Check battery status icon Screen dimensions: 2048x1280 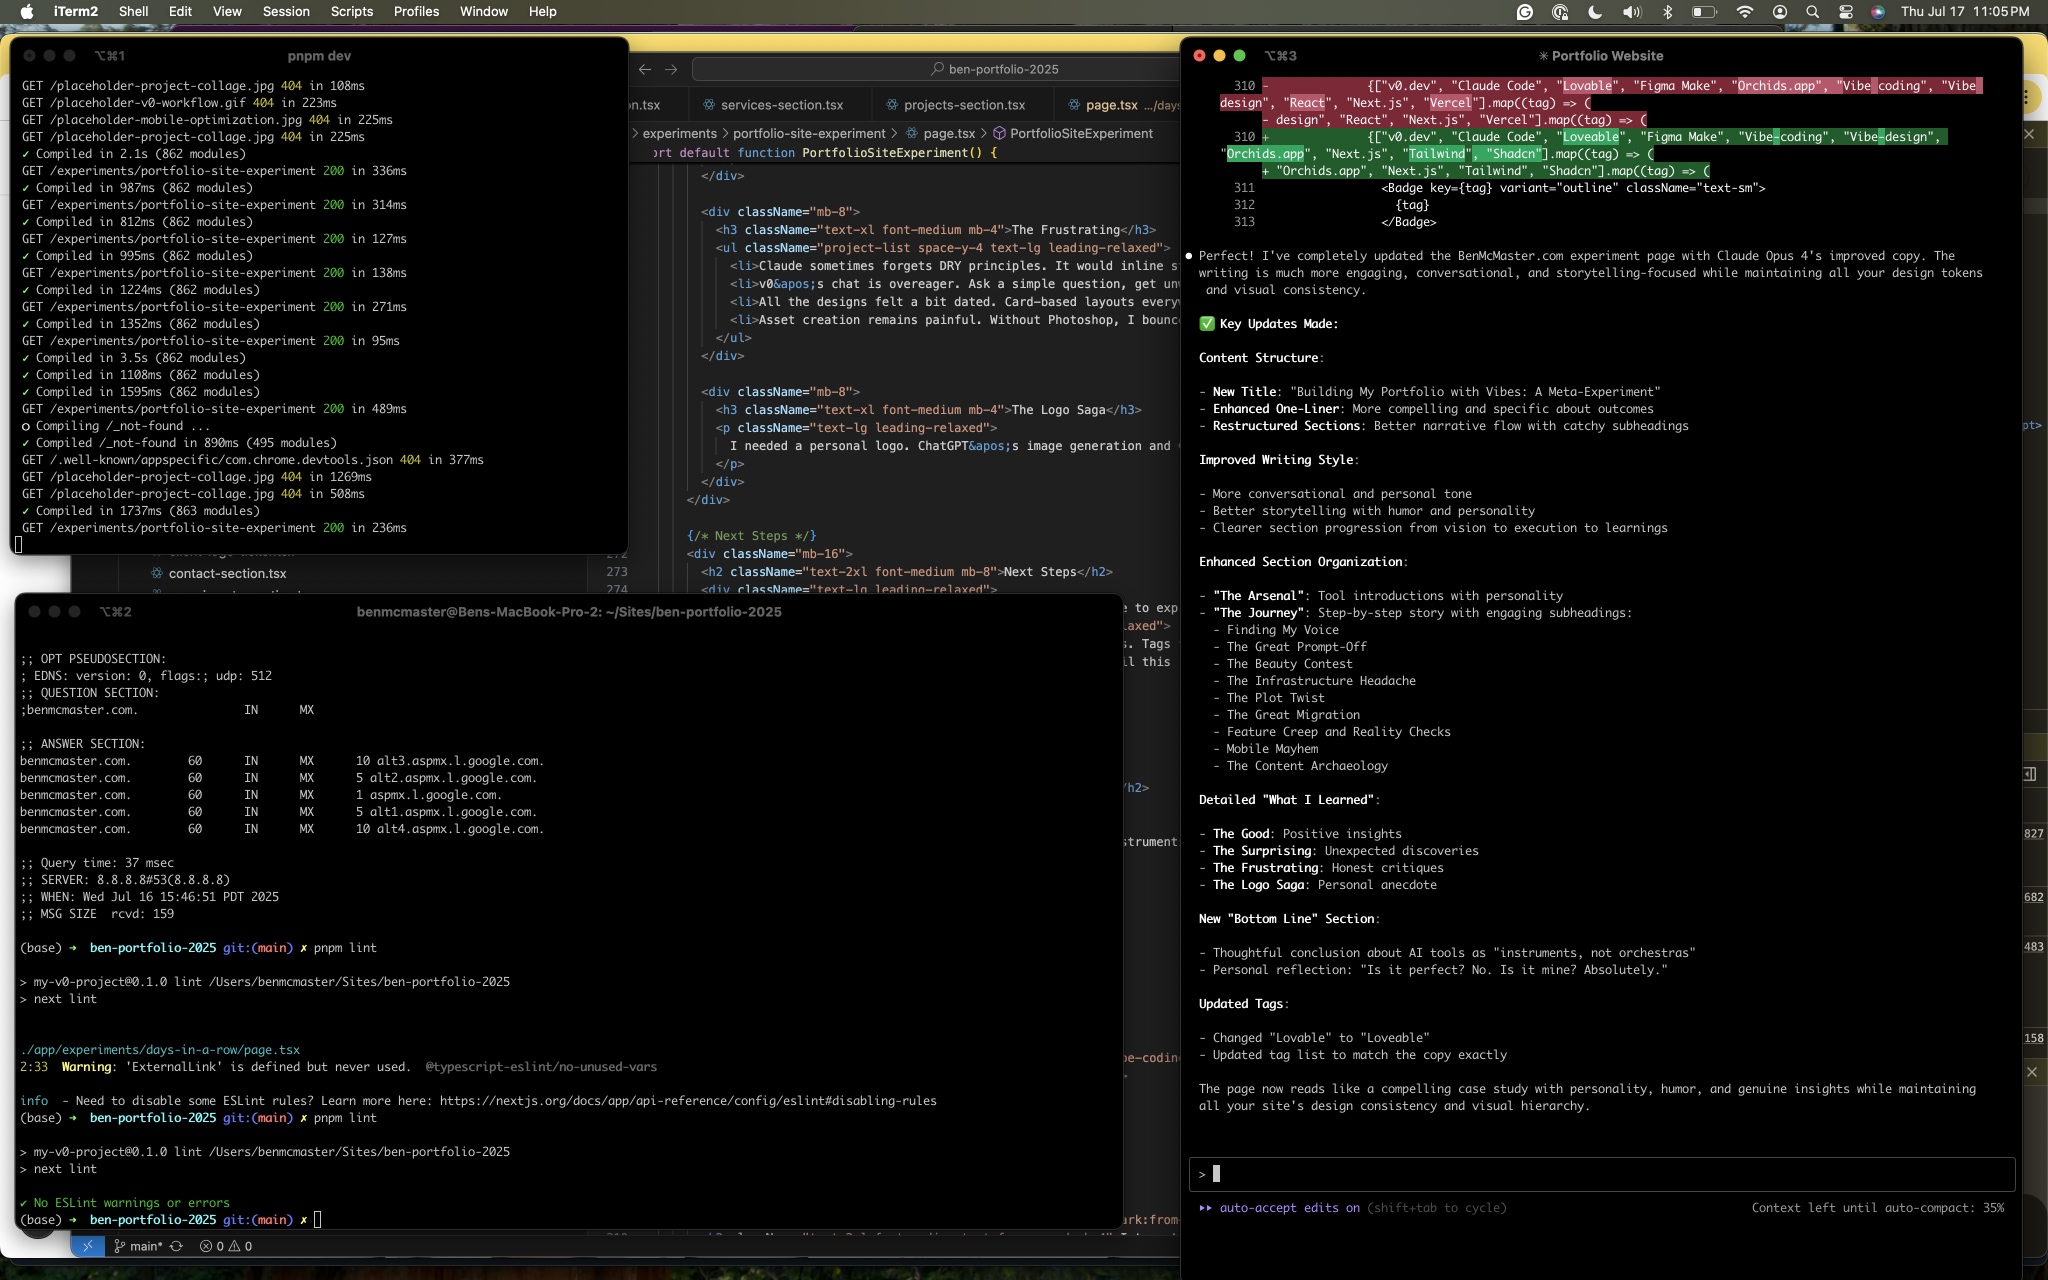[1704, 12]
